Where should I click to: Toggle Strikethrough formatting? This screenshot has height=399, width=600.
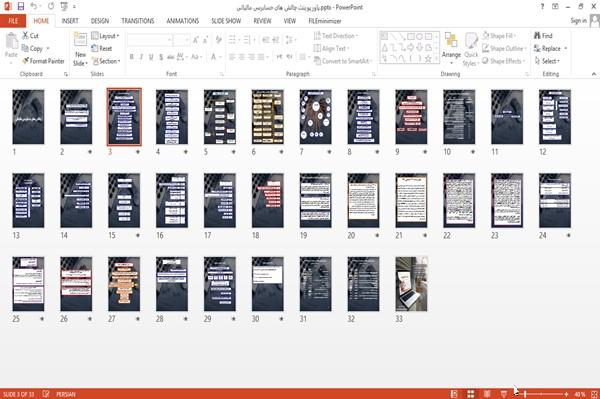[171, 57]
